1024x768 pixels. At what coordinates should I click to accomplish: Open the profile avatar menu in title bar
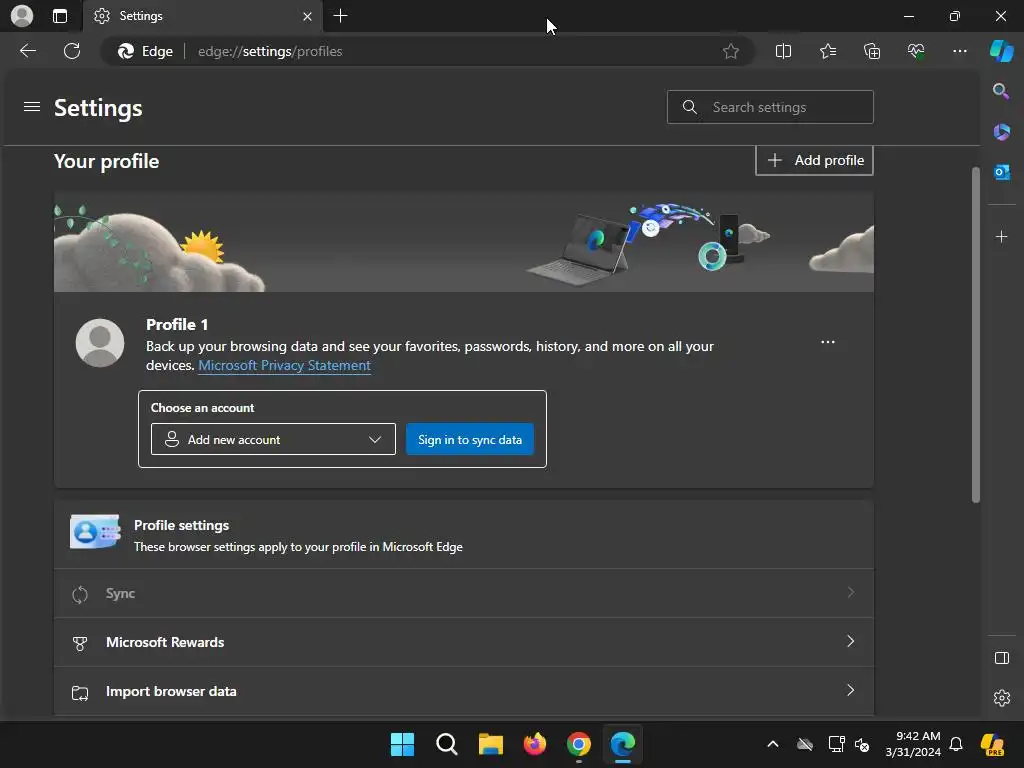[22, 16]
